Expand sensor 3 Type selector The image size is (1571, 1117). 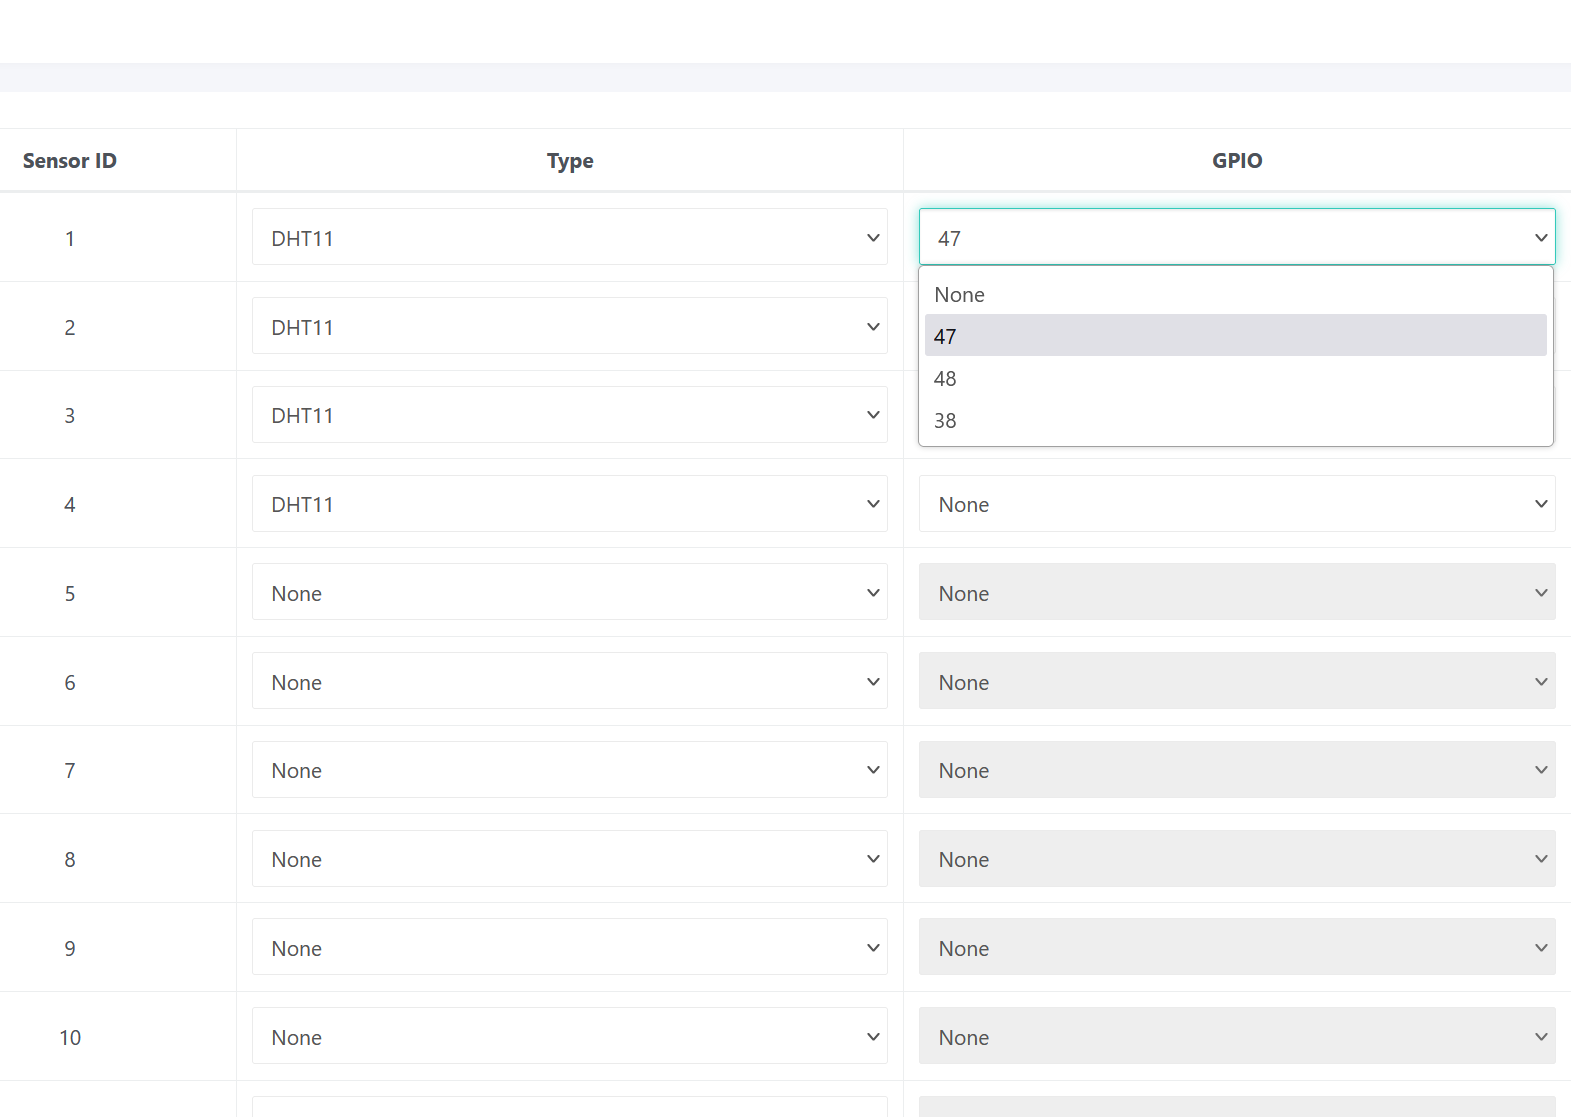(569, 415)
